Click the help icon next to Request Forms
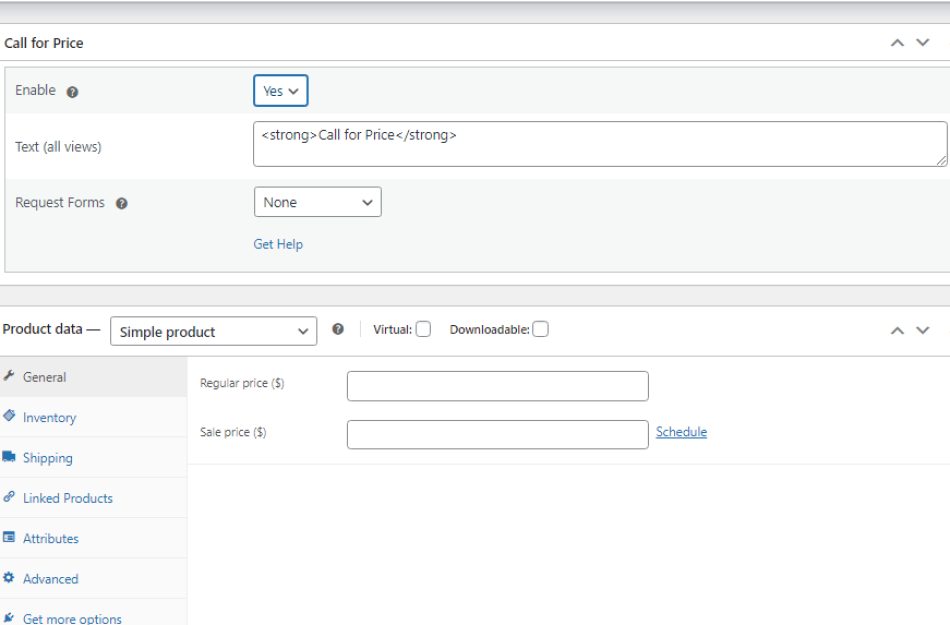Image resolution: width=950 pixels, height=625 pixels. [121, 202]
